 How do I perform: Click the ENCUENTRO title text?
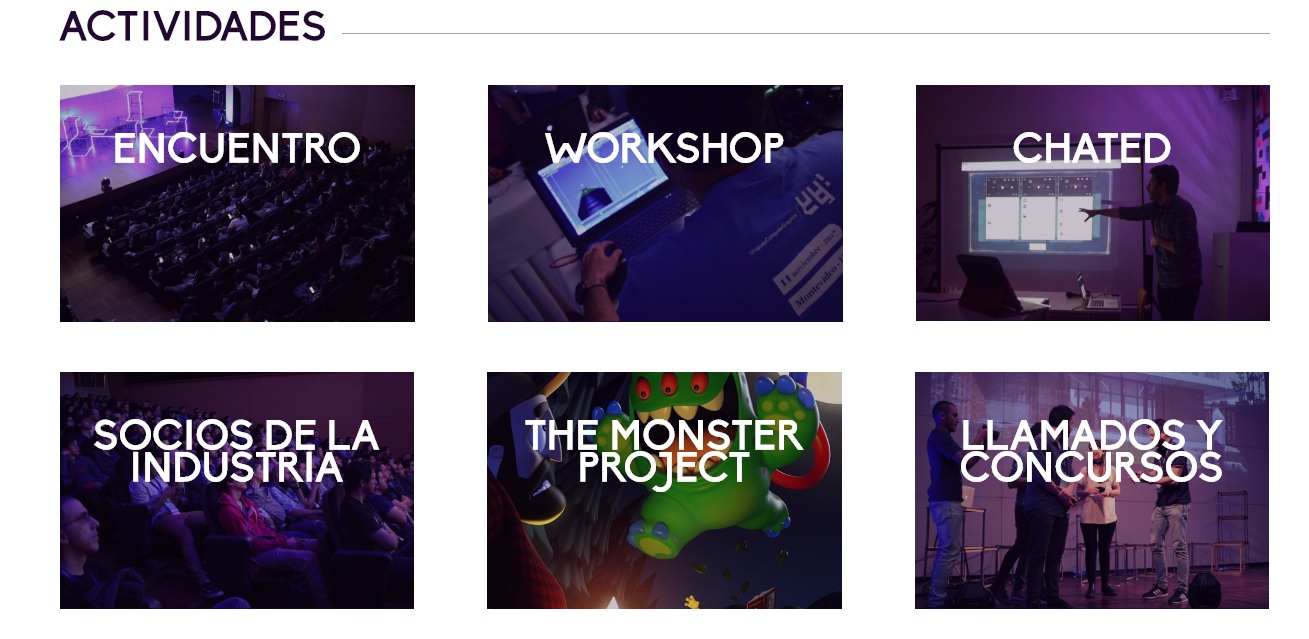(x=237, y=148)
